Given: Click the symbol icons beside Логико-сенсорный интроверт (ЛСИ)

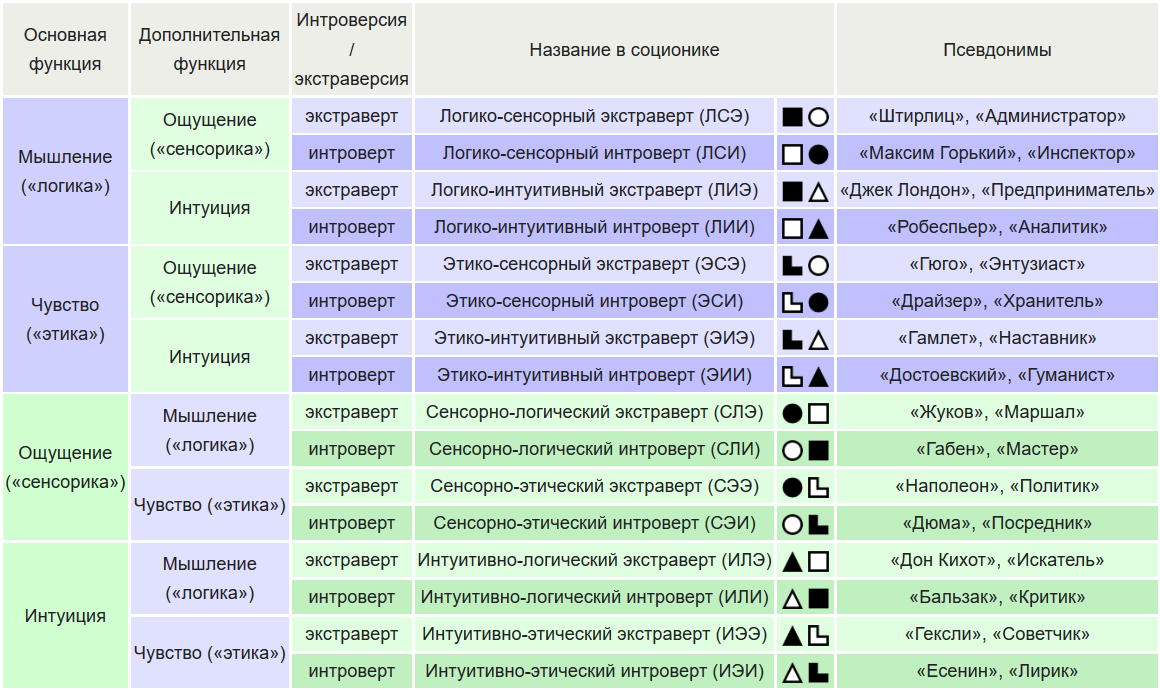Looking at the screenshot, I should click(805, 154).
